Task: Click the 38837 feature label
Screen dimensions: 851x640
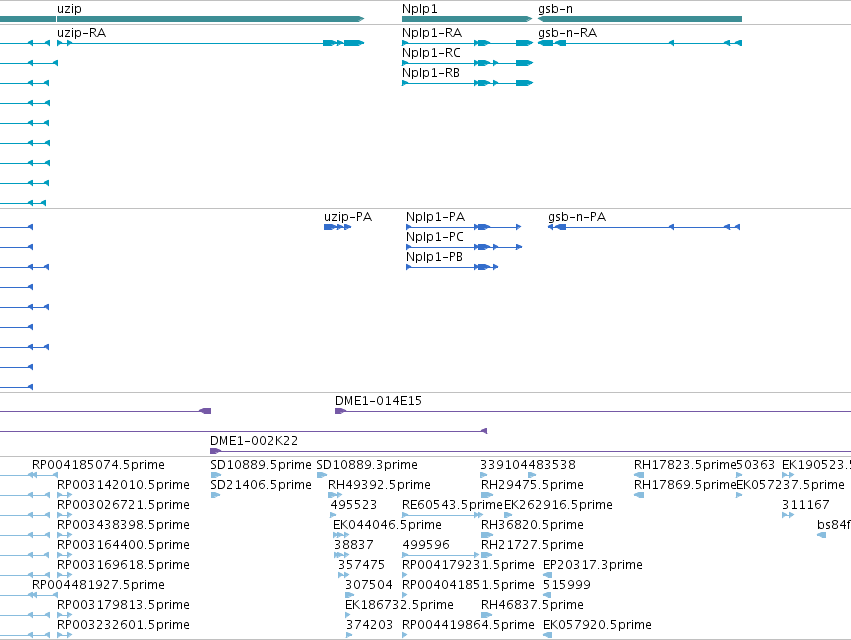Action: [354, 544]
